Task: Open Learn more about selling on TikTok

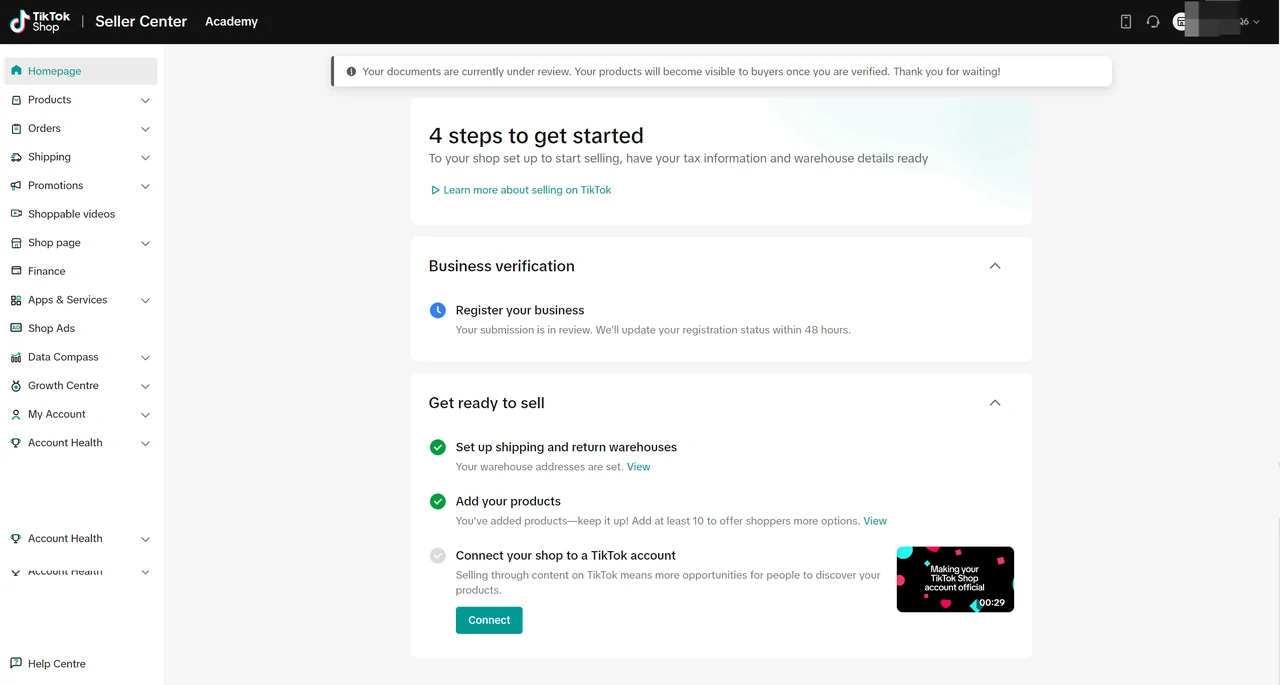Action: [x=526, y=190]
